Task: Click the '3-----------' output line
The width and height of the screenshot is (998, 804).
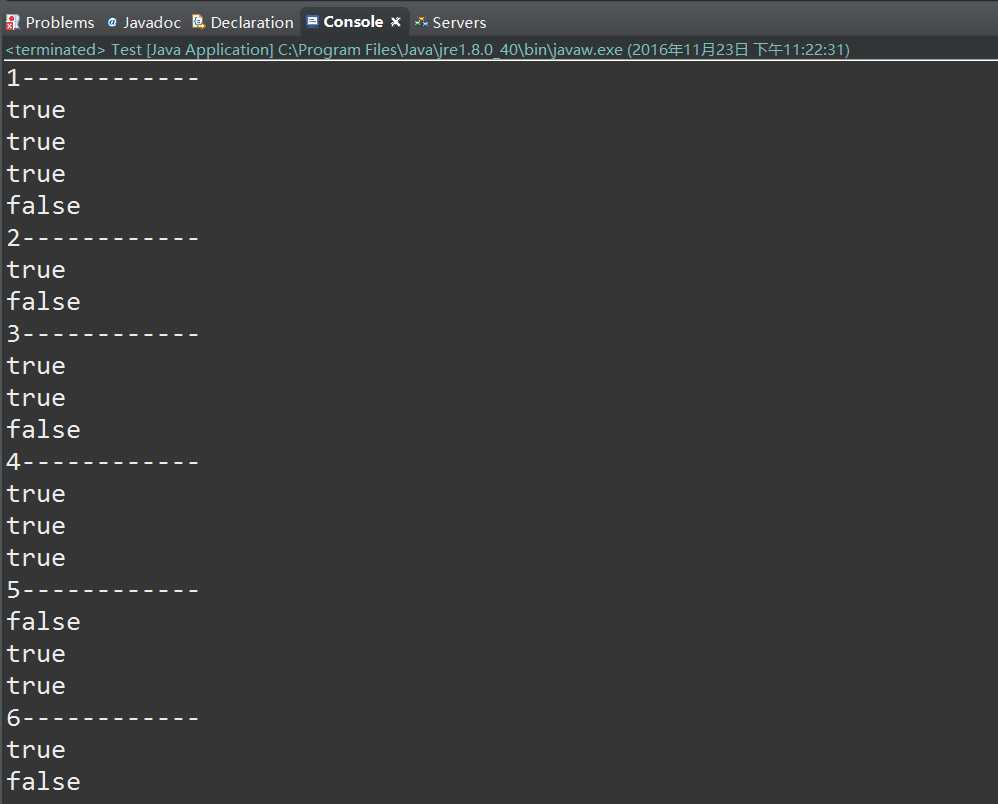Action: tap(102, 334)
